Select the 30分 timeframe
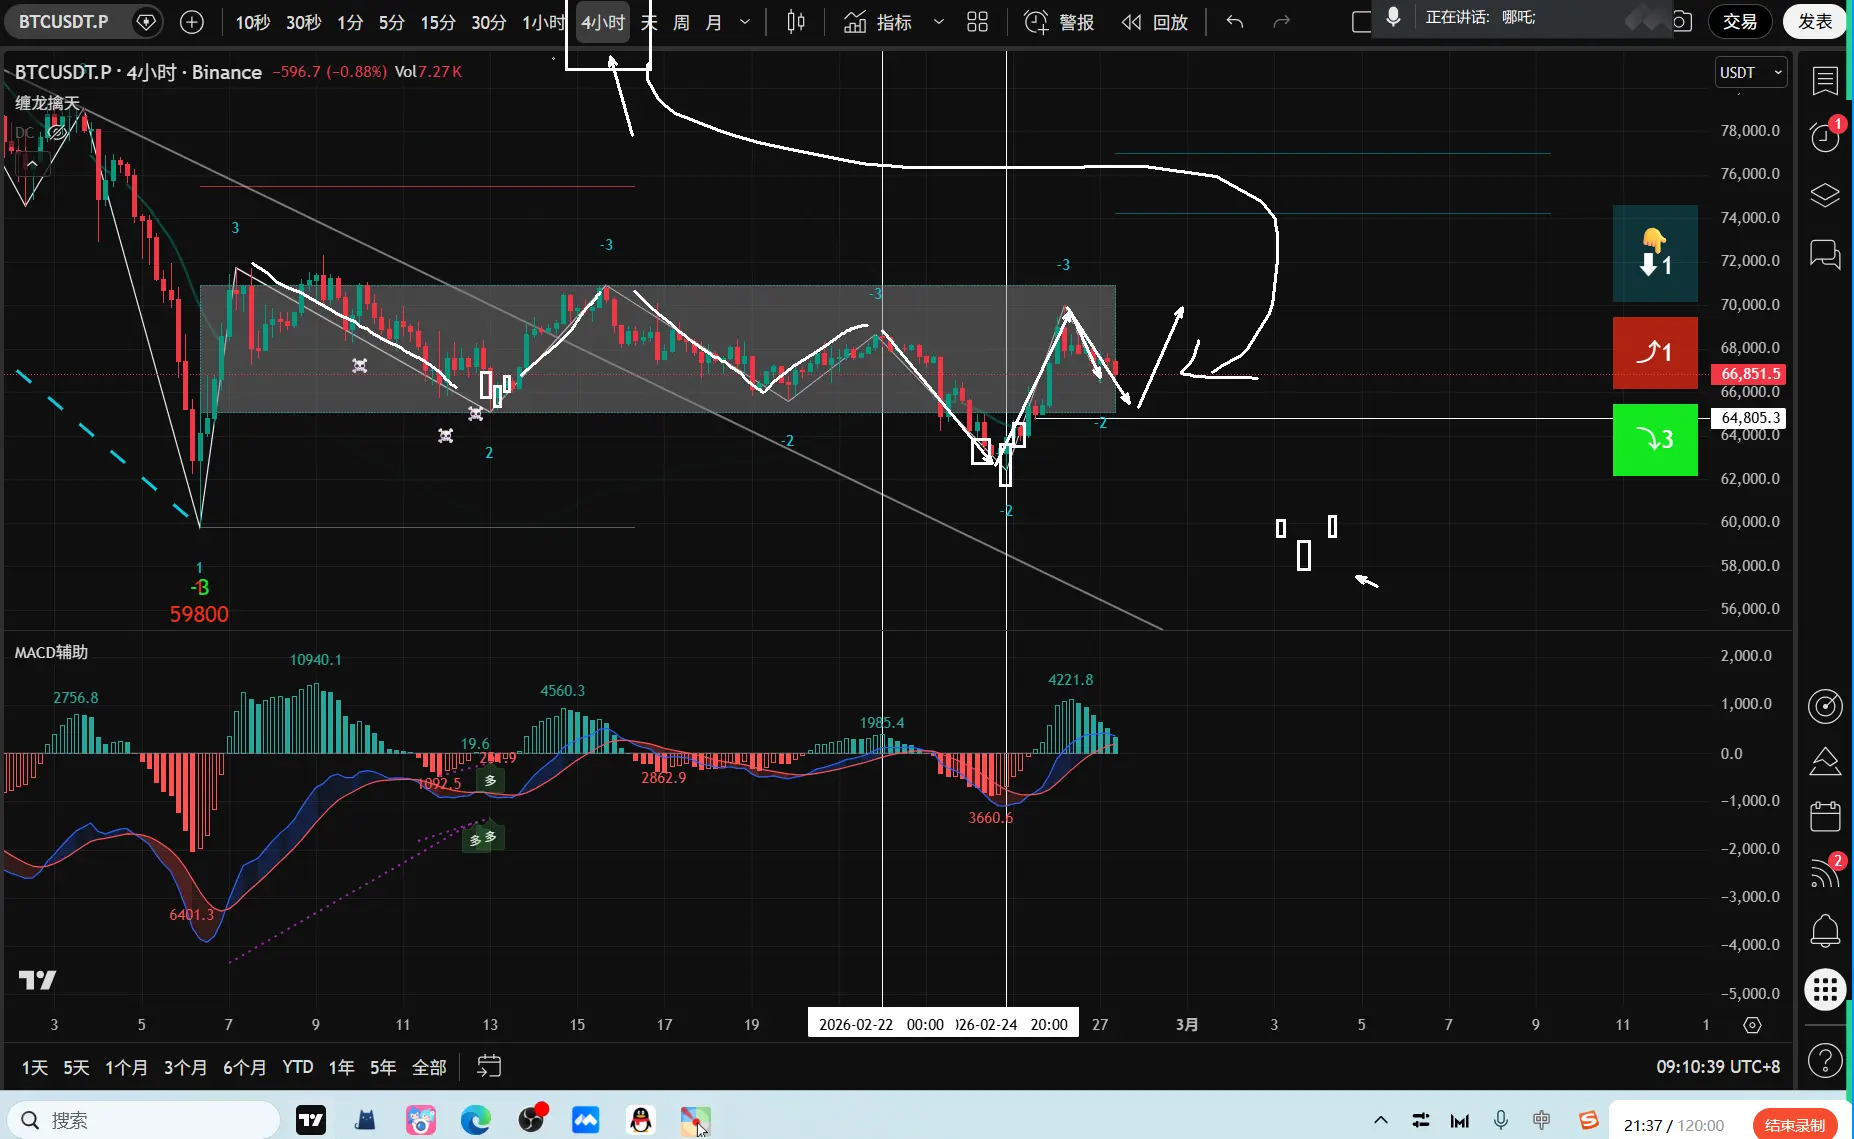The width and height of the screenshot is (1854, 1139). coord(489,22)
